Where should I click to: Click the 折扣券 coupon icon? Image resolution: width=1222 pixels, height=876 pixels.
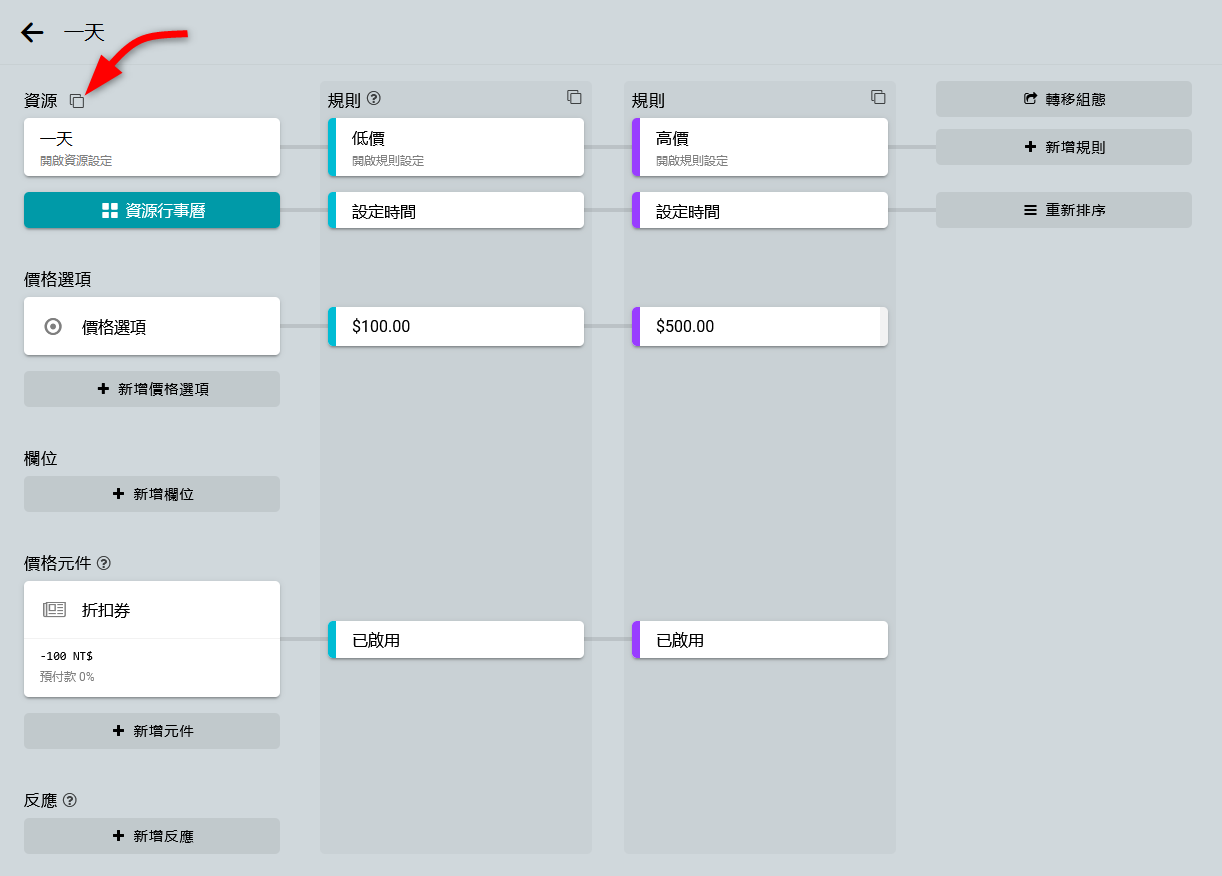(54, 610)
